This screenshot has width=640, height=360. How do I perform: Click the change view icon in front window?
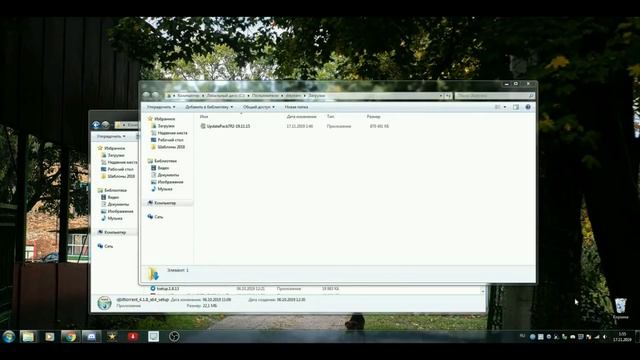498,107
